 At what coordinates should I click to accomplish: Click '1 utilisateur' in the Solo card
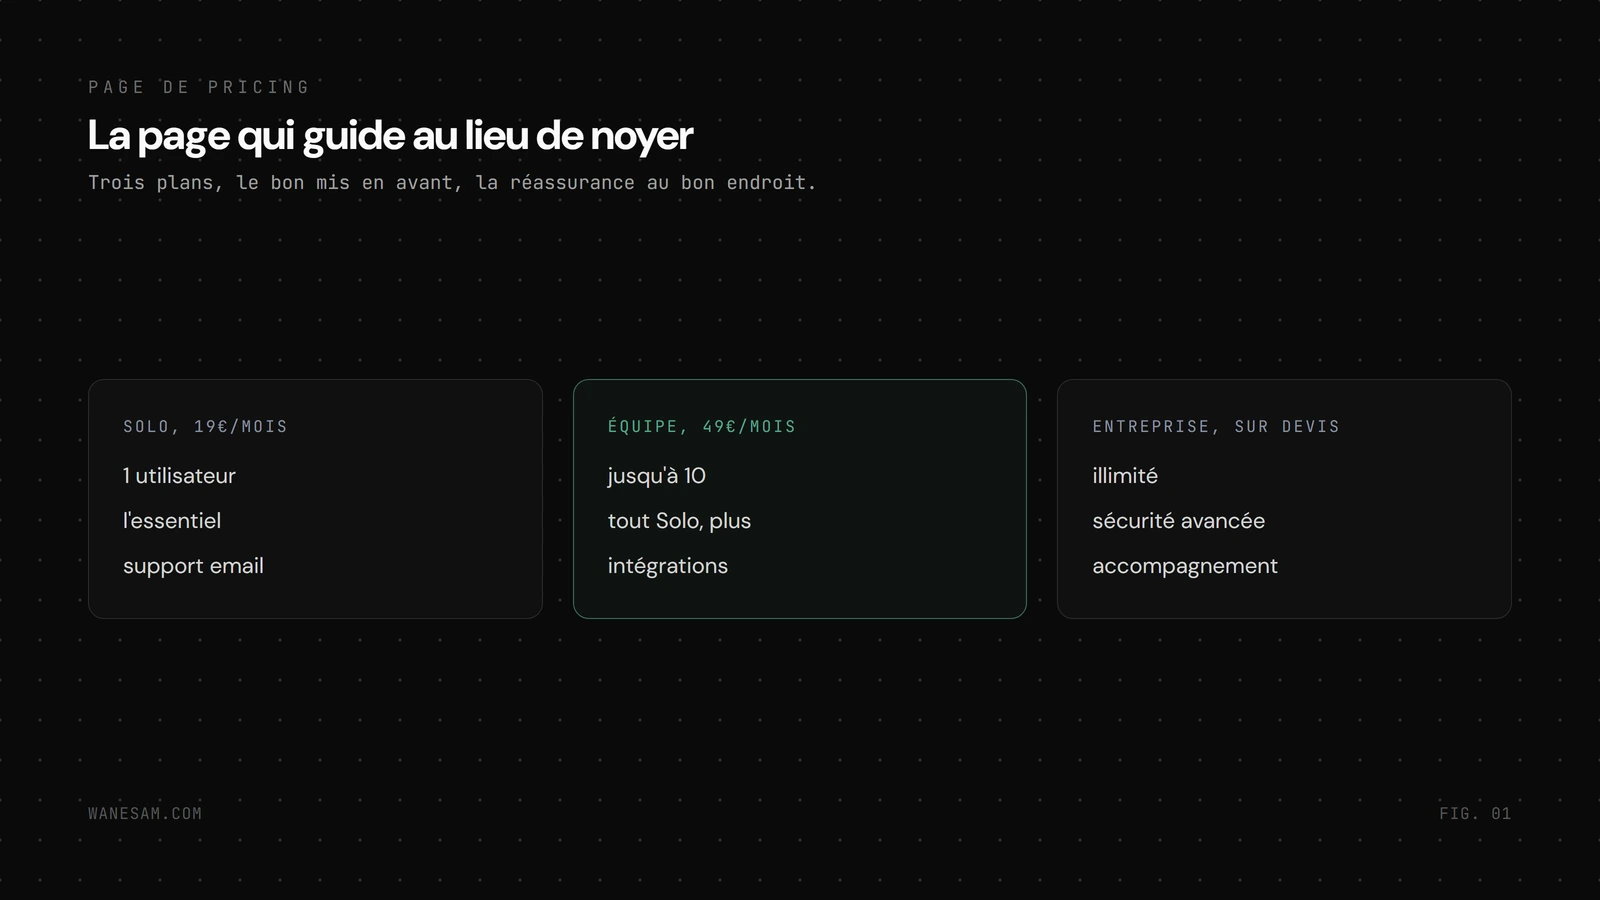[x=179, y=476]
